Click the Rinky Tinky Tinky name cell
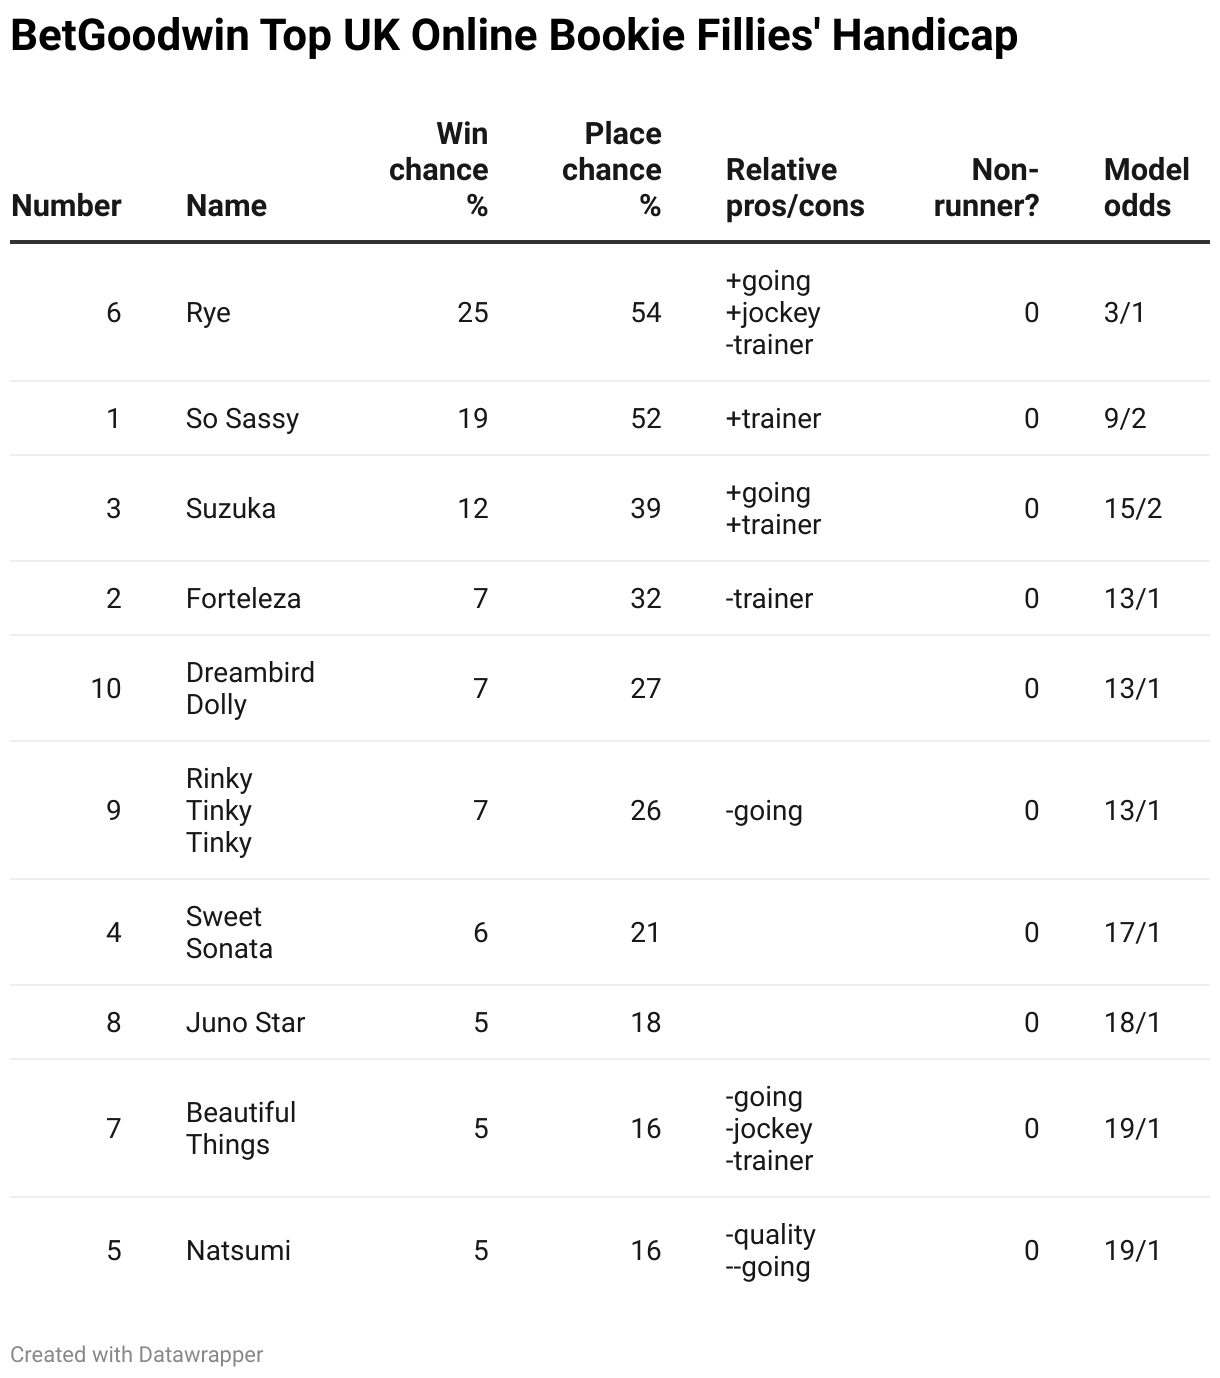1220x1378 pixels. [219, 810]
